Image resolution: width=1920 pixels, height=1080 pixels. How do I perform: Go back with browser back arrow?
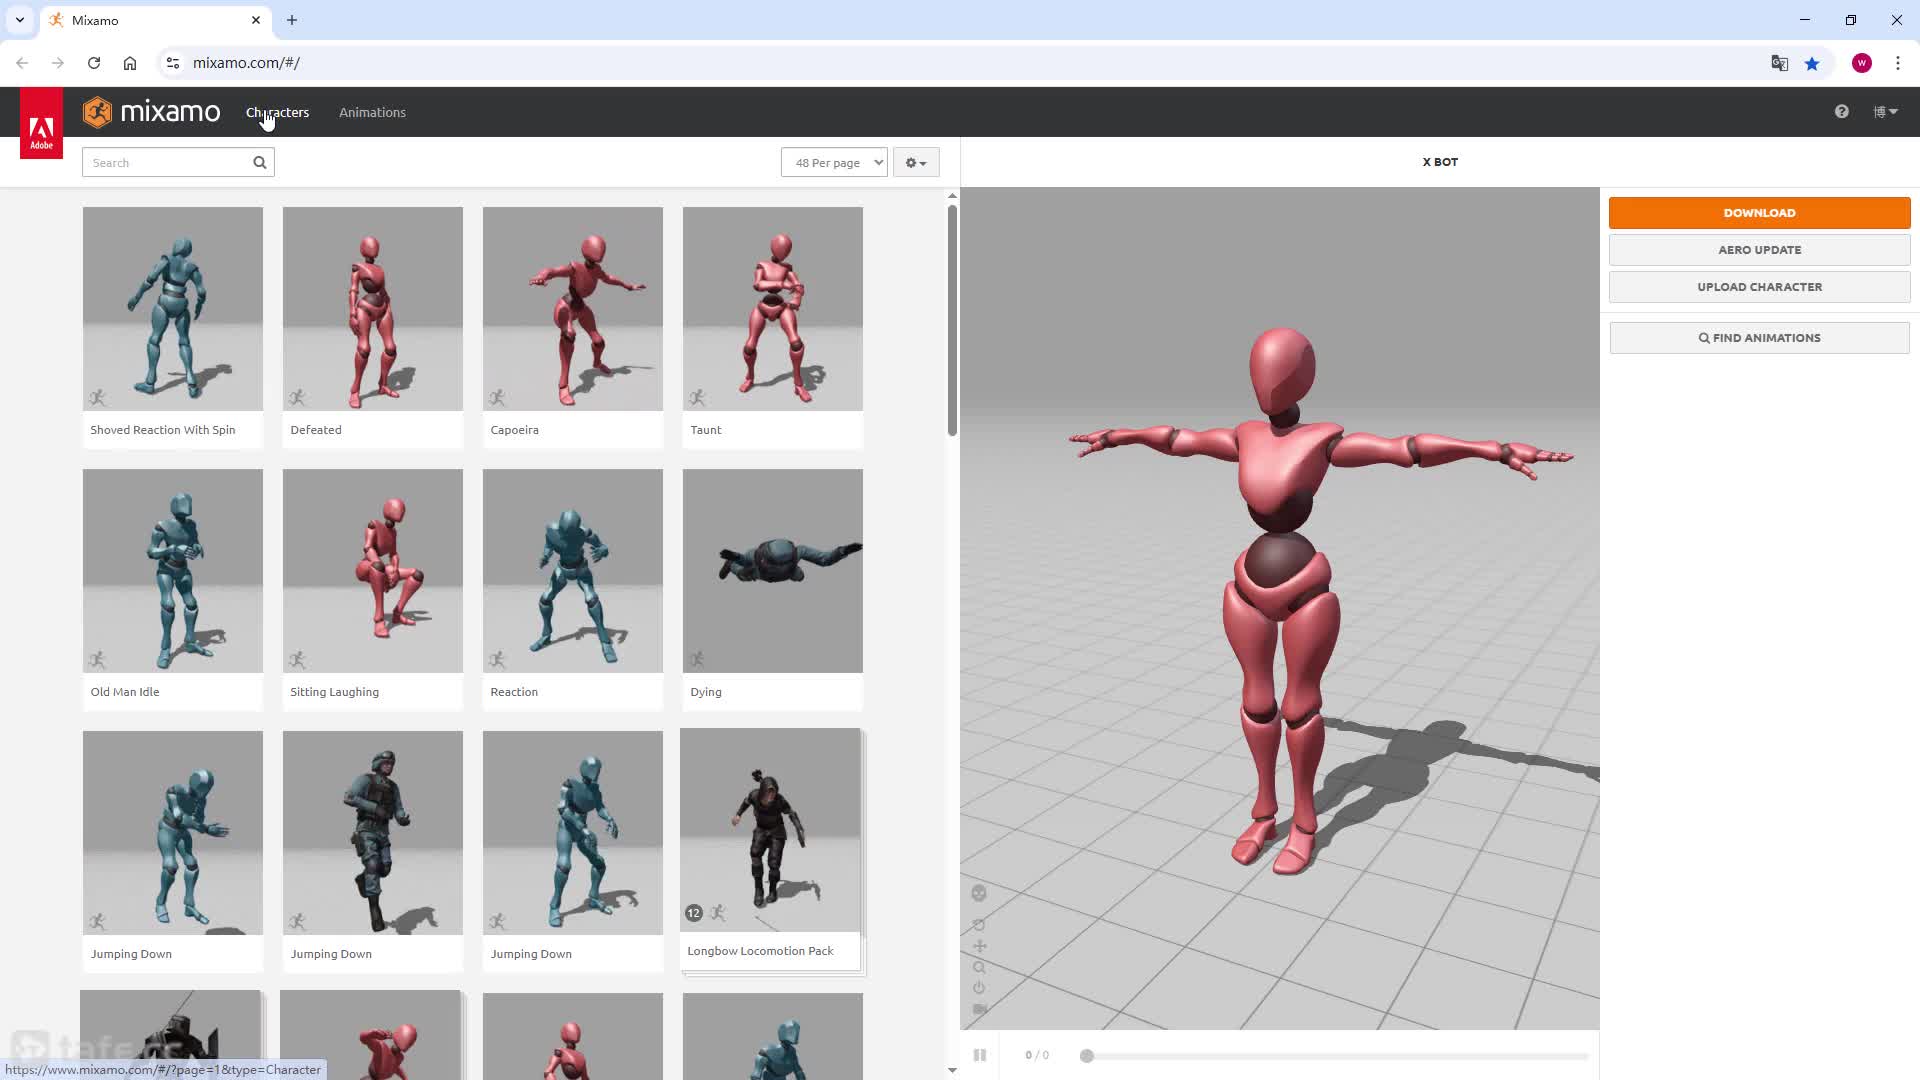pyautogui.click(x=22, y=63)
